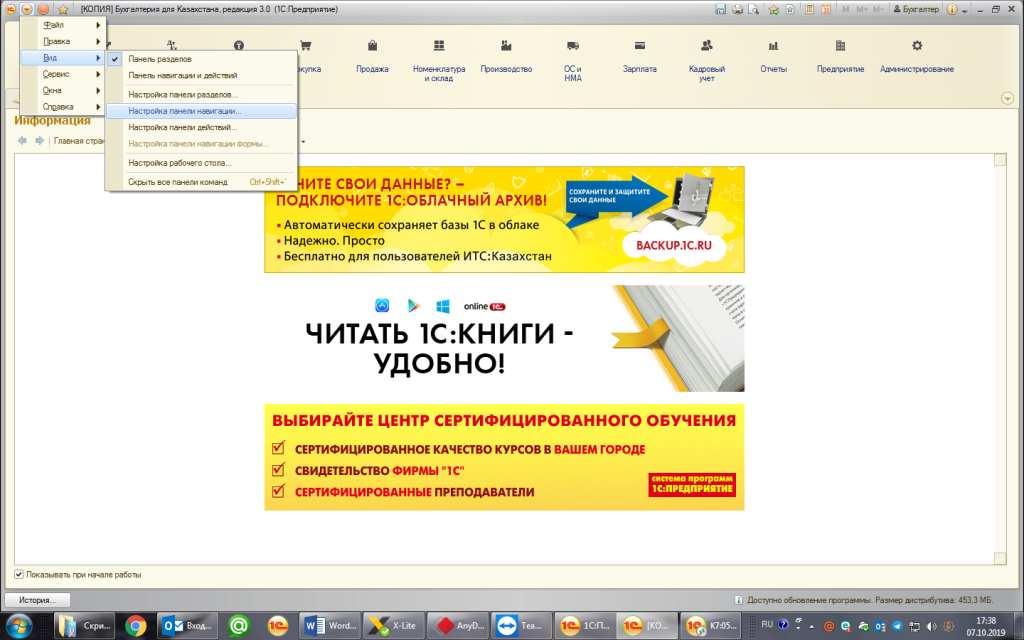The image size is (1024, 640).
Task: Open X-Lite from the taskbar
Action: point(394,626)
